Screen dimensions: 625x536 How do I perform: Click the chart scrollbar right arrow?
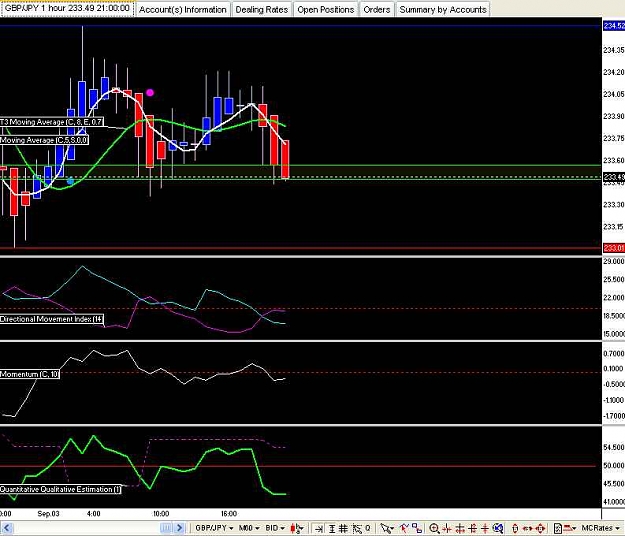click(x=179, y=528)
